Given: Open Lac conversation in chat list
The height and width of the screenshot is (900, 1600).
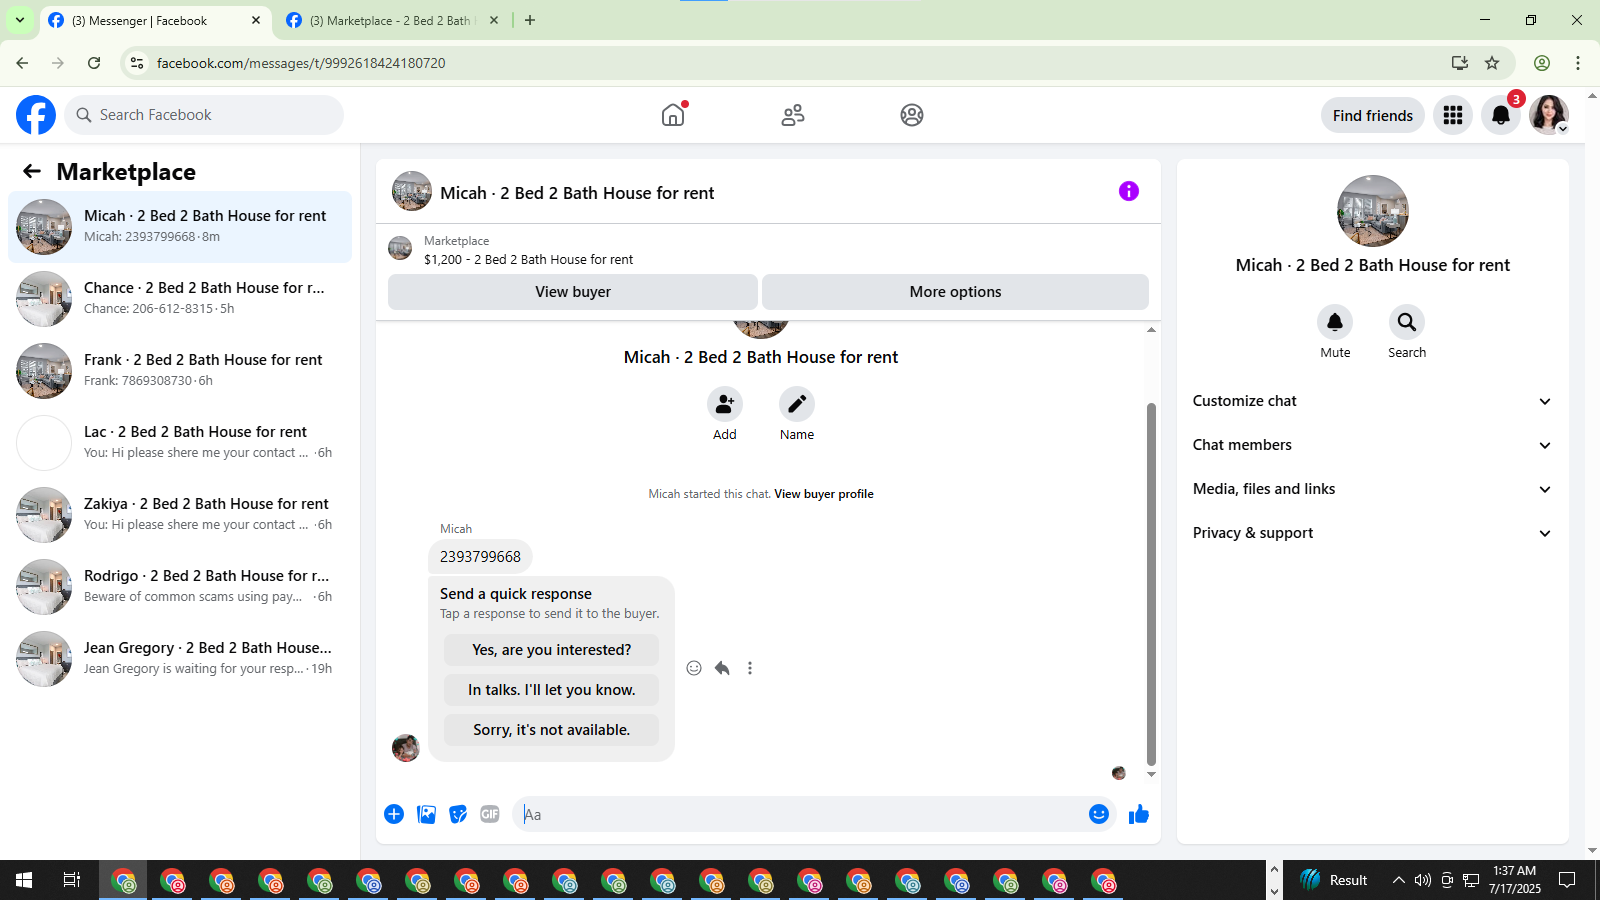Looking at the screenshot, I should [180, 443].
